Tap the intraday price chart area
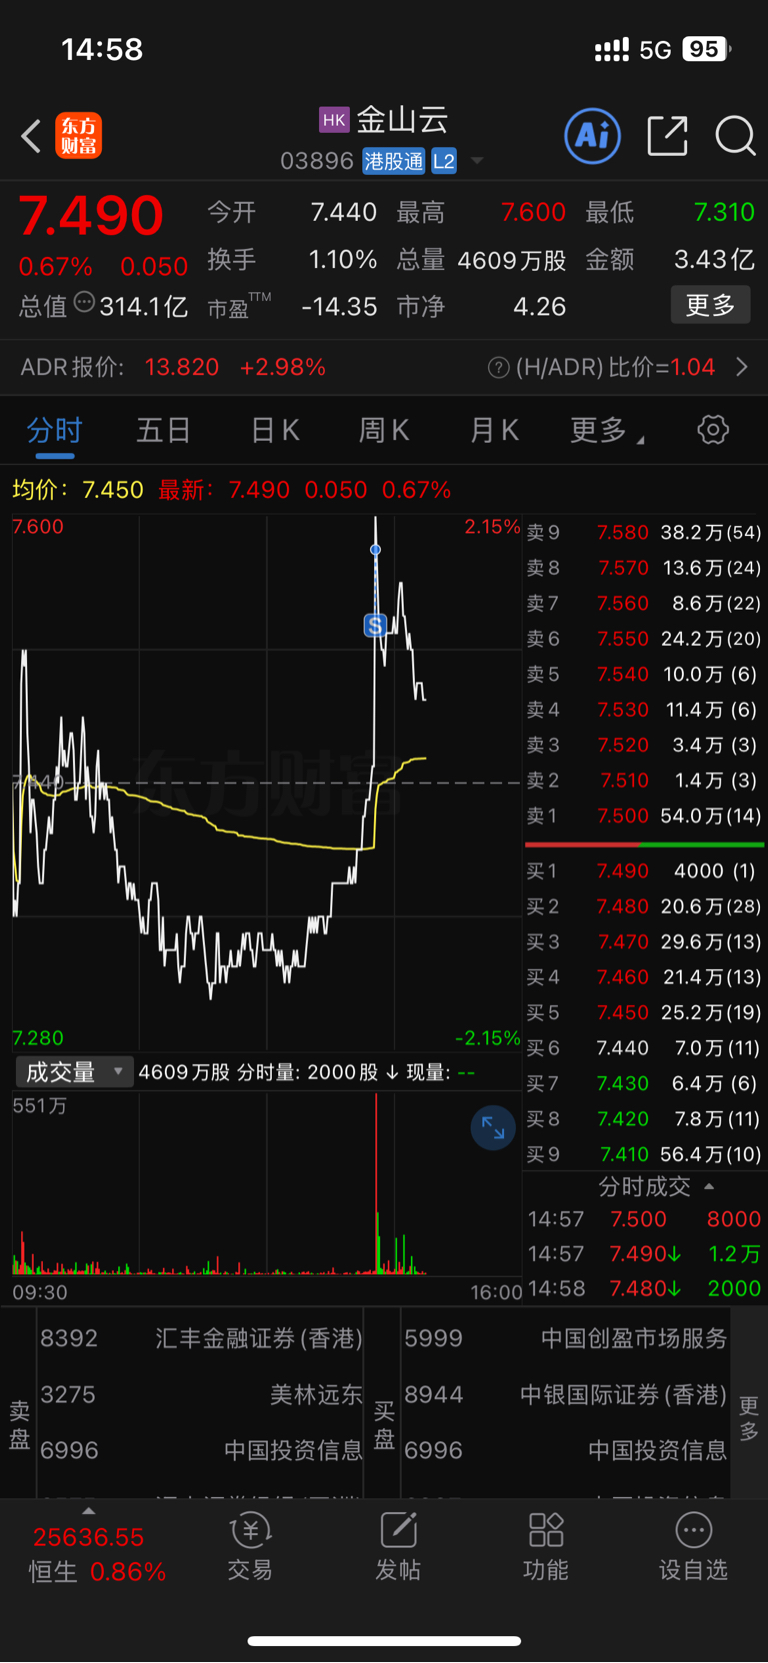 267,782
